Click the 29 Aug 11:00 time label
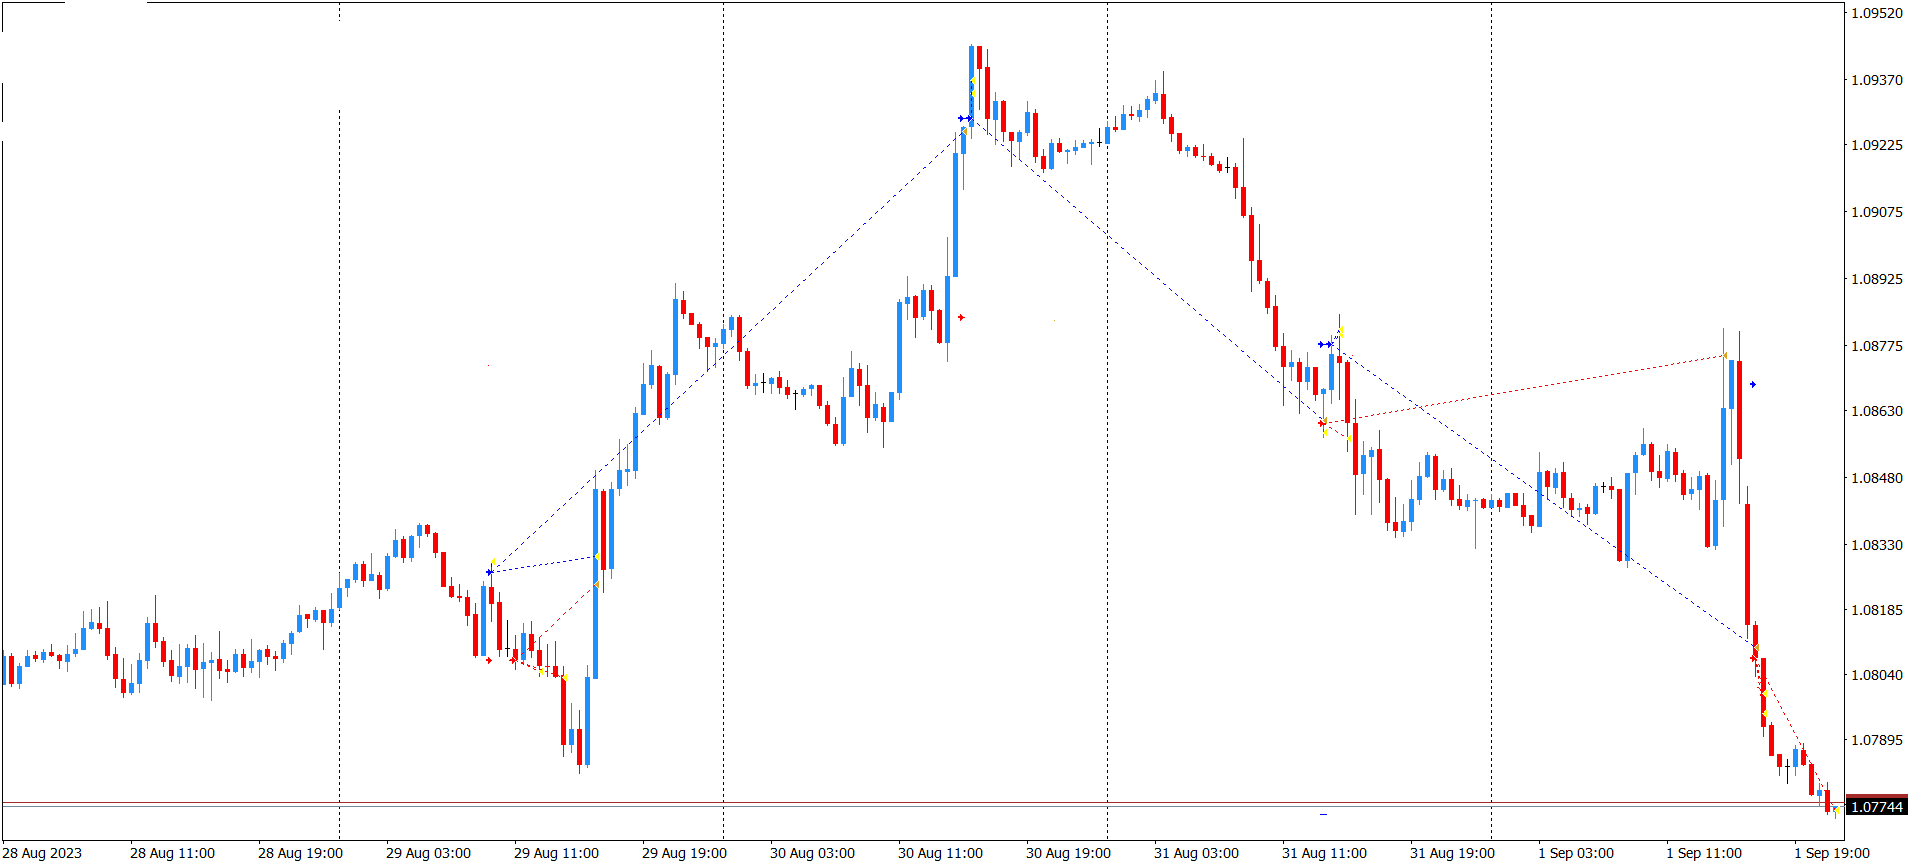 click(x=556, y=853)
